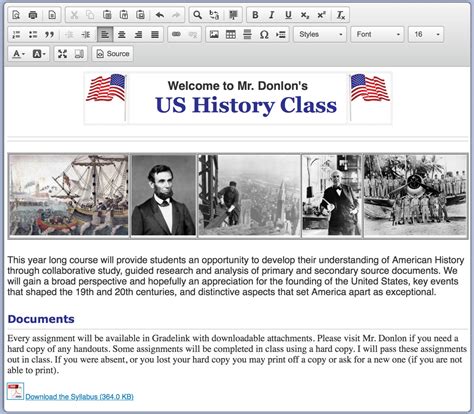Justify the text alignment
The height and width of the screenshot is (414, 474).
[155, 34]
